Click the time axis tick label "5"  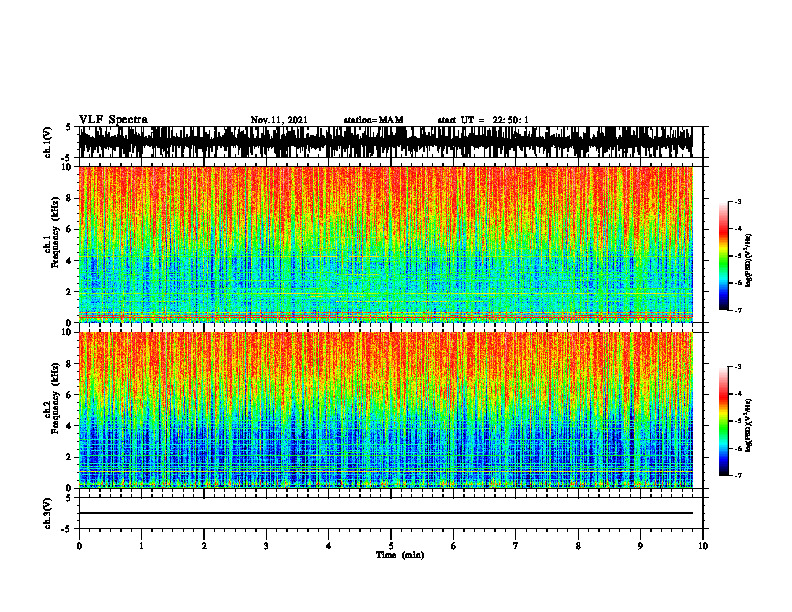pyautogui.click(x=391, y=546)
